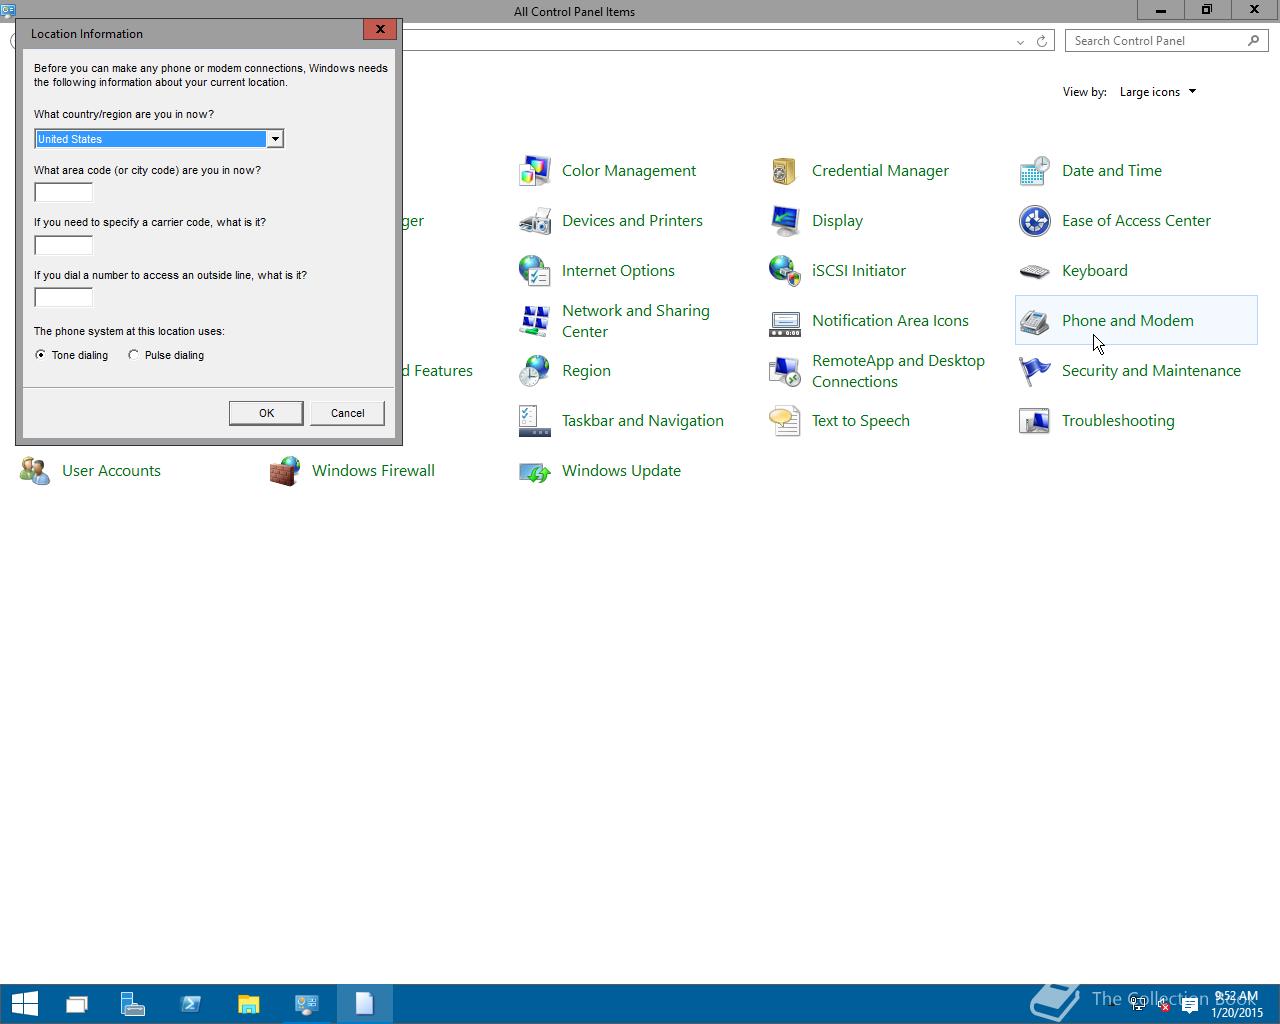Image resolution: width=1280 pixels, height=1024 pixels.
Task: Select Tone dialing
Action: click(x=71, y=355)
